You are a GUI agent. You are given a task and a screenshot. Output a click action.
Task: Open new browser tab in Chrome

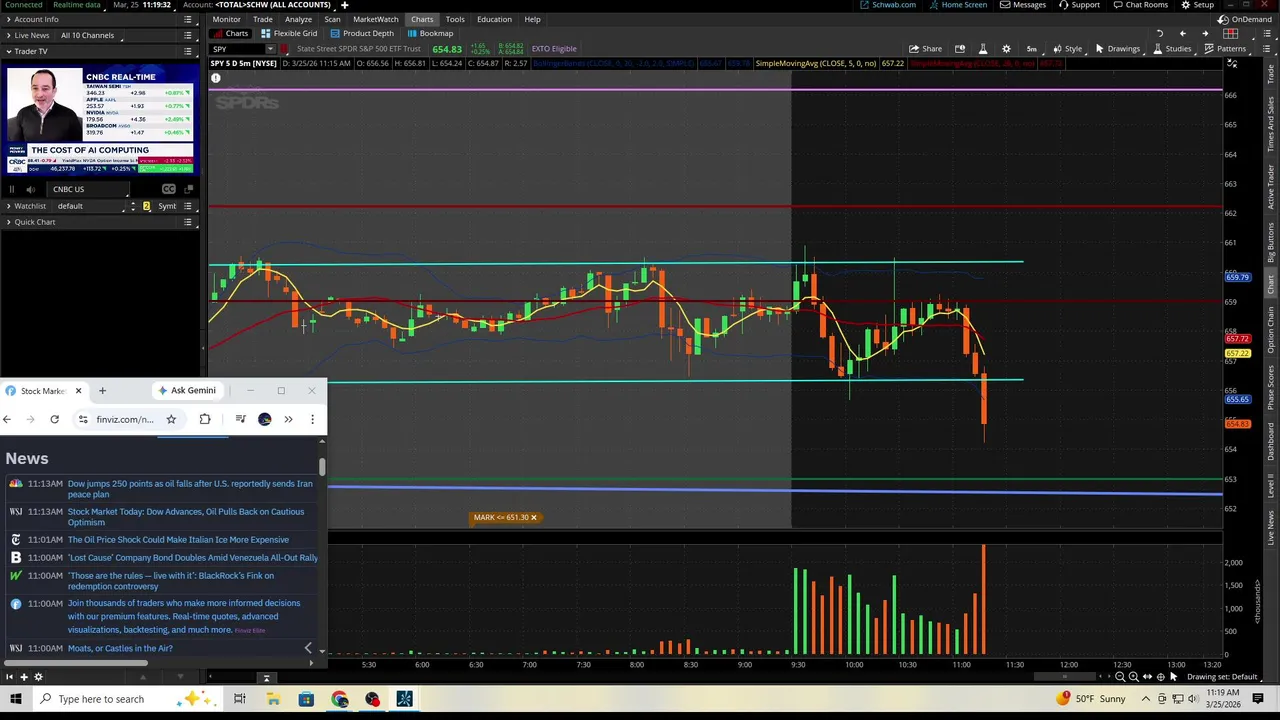pyautogui.click(x=102, y=391)
